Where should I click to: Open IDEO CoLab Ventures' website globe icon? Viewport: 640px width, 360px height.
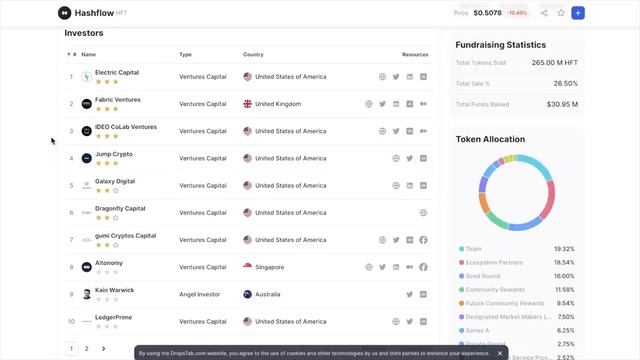click(x=382, y=131)
